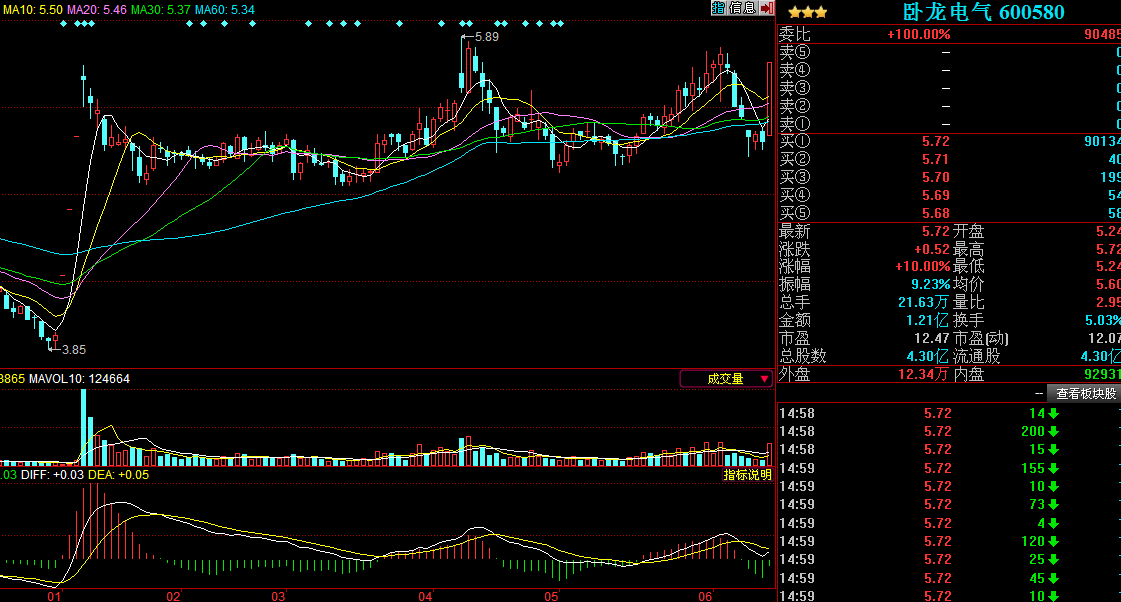Click the first cyan diamond info marker
Viewport: 1121px width, 602px height.
click(x=63, y=24)
